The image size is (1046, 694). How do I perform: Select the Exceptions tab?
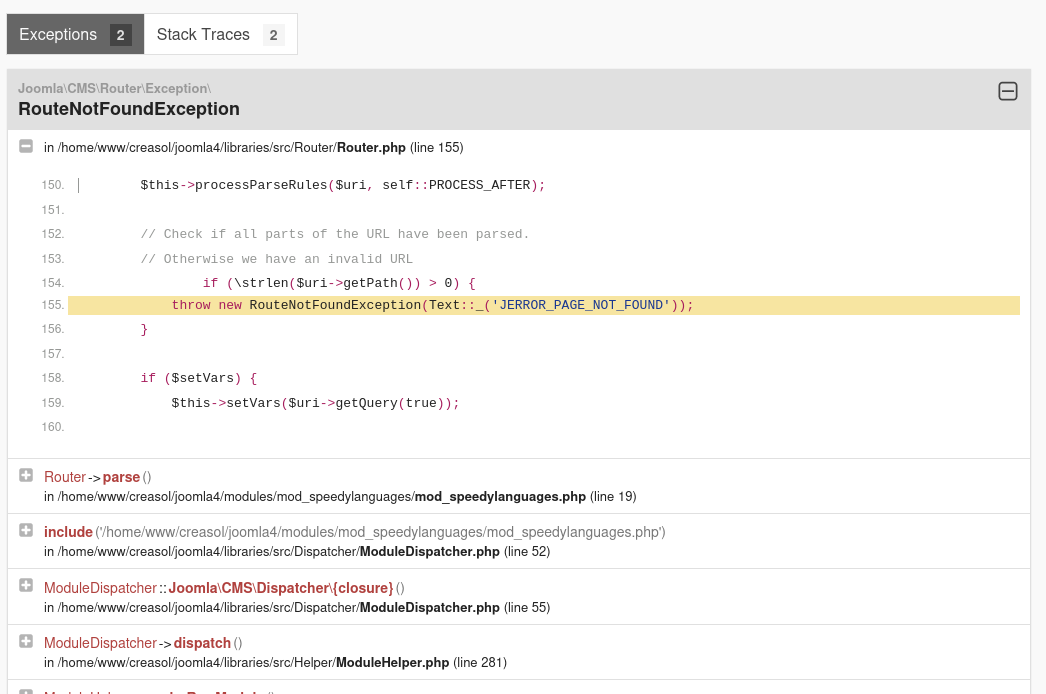click(x=58, y=35)
